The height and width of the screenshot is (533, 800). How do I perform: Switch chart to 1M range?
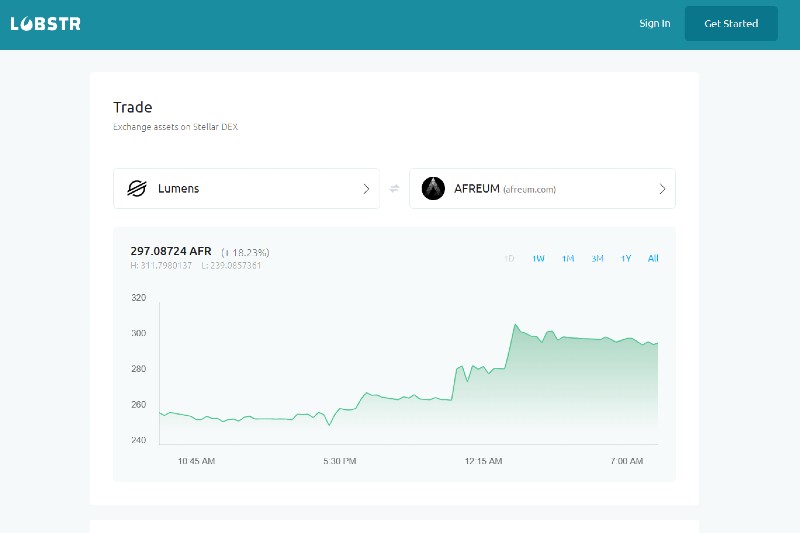click(568, 259)
